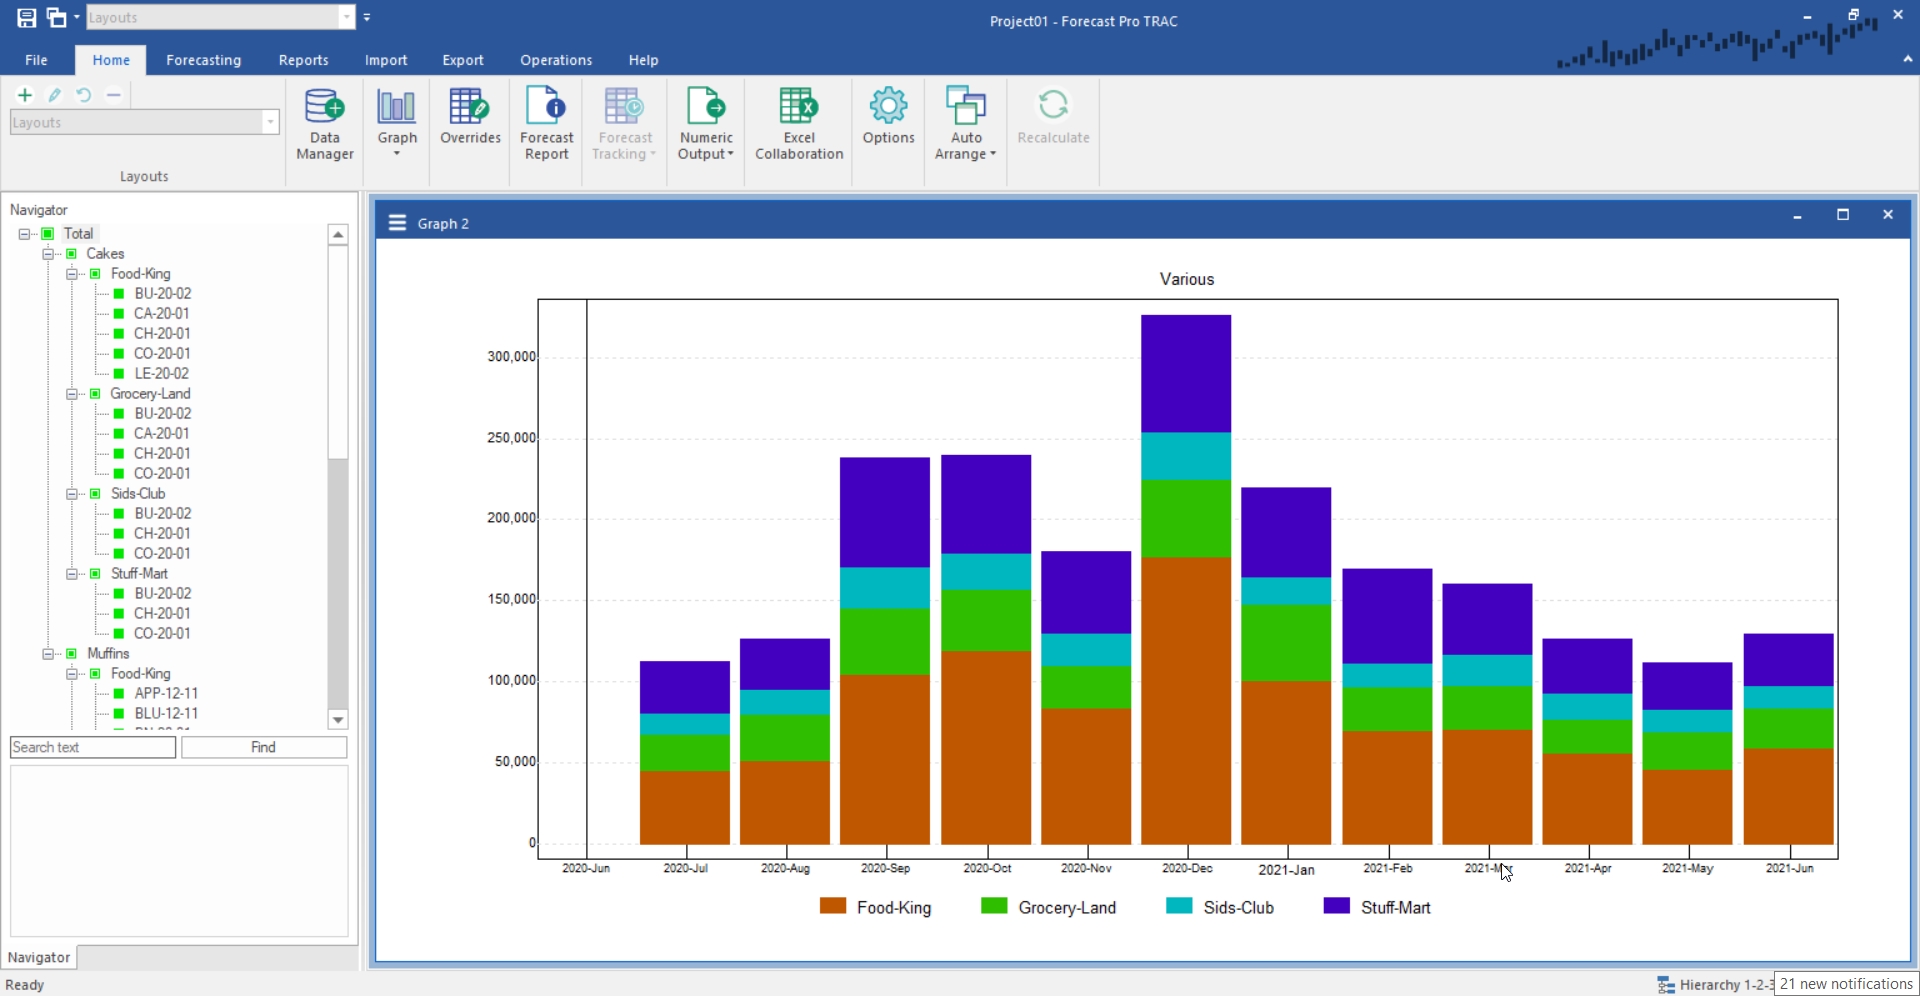The image size is (1920, 996).
Task: Open the File menu
Action: pyautogui.click(x=36, y=60)
